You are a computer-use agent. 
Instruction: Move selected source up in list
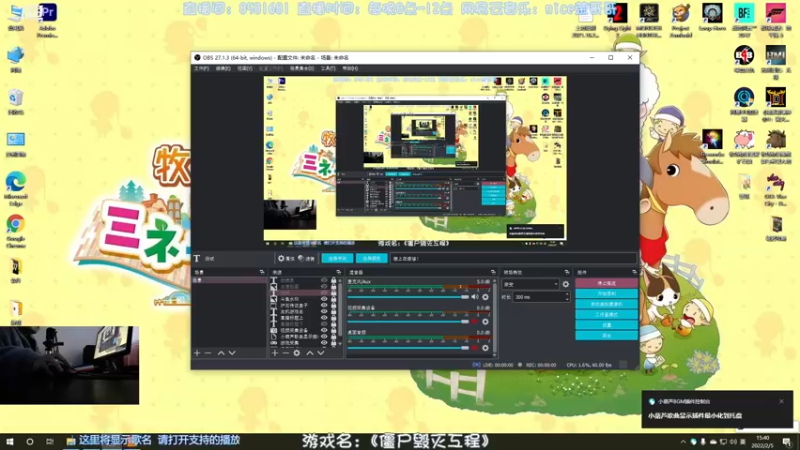[310, 353]
